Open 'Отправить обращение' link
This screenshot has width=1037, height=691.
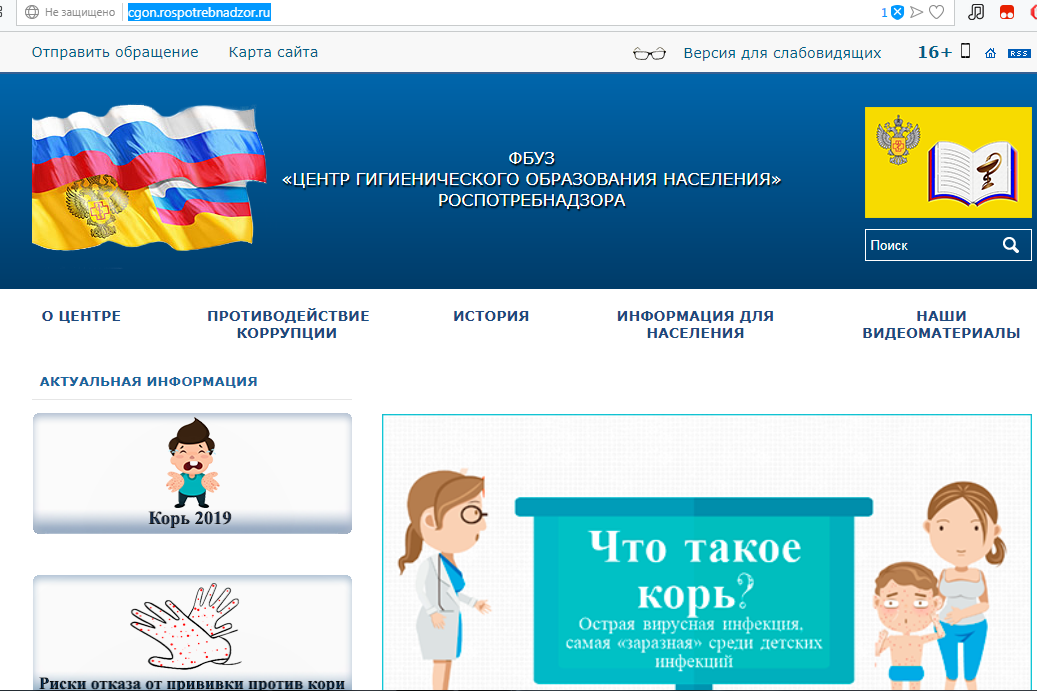click(115, 52)
